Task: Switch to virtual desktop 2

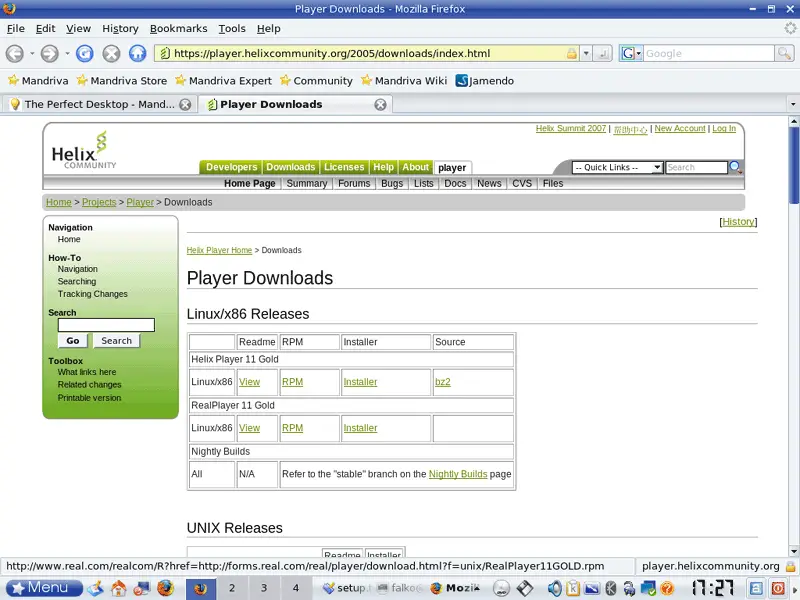Action: point(232,588)
